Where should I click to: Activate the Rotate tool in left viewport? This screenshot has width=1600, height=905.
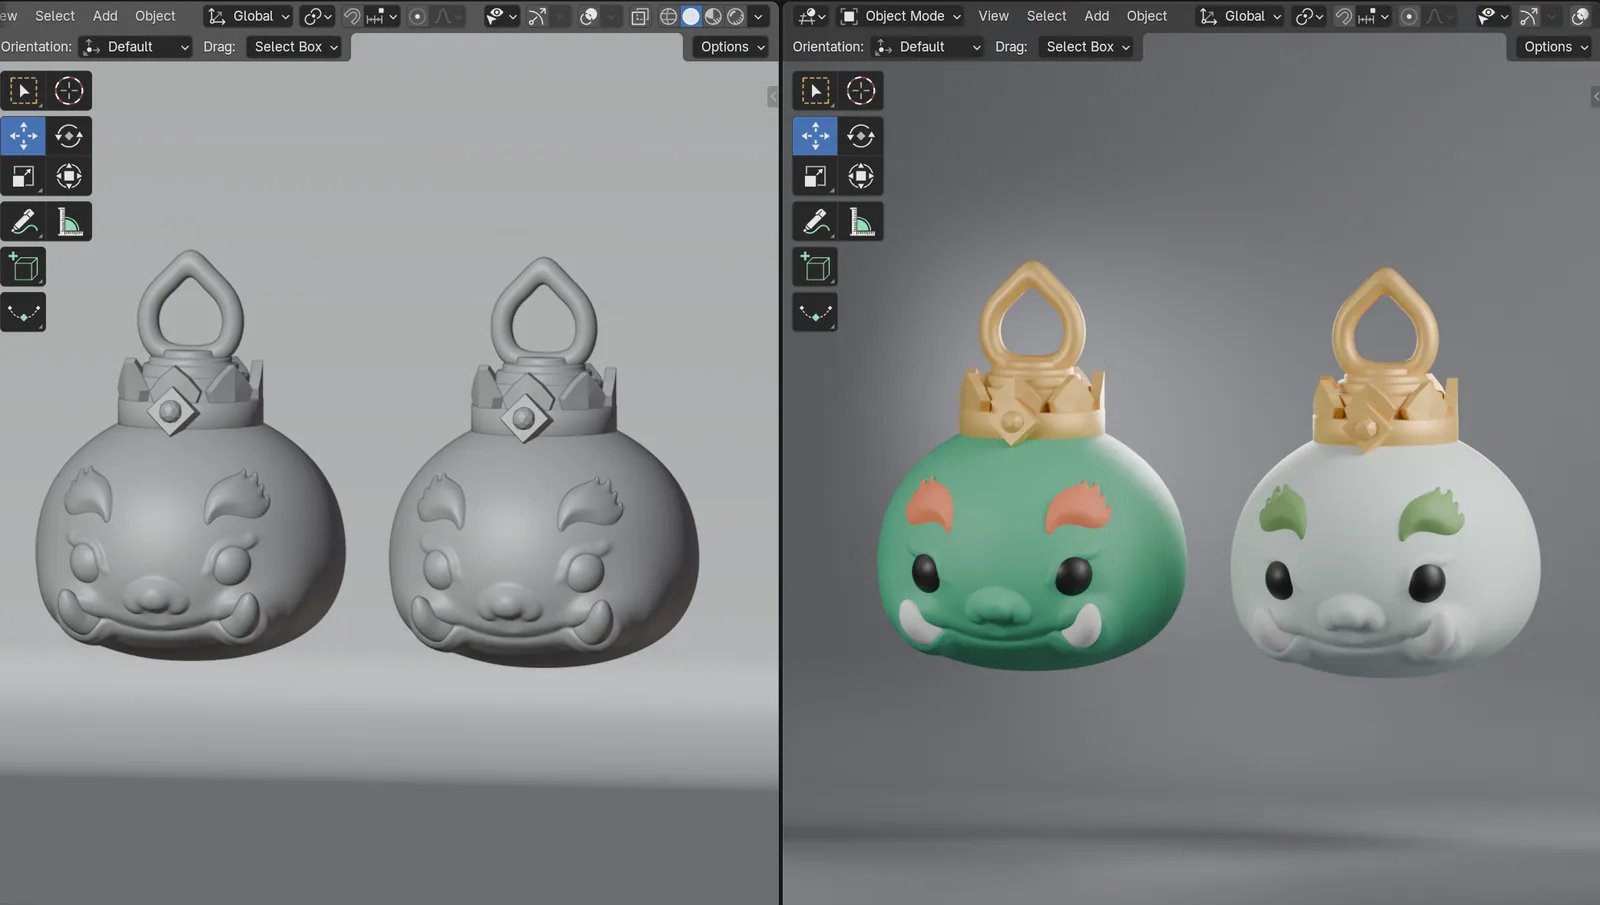click(69, 136)
